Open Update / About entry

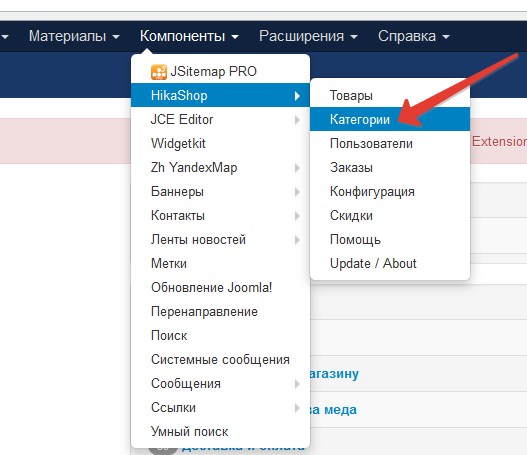[390, 263]
